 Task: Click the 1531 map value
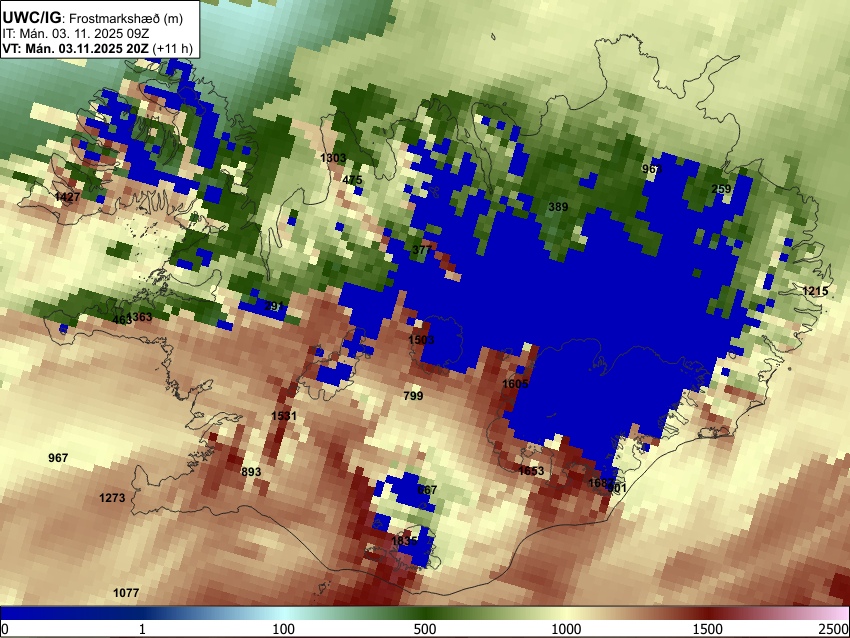click(x=284, y=416)
